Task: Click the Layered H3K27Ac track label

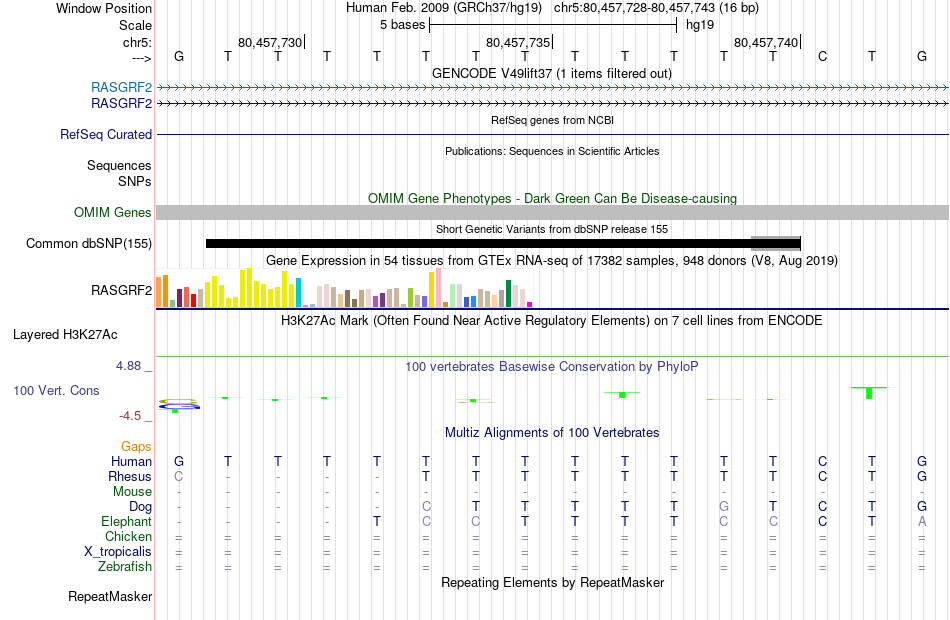Action: 65,335
